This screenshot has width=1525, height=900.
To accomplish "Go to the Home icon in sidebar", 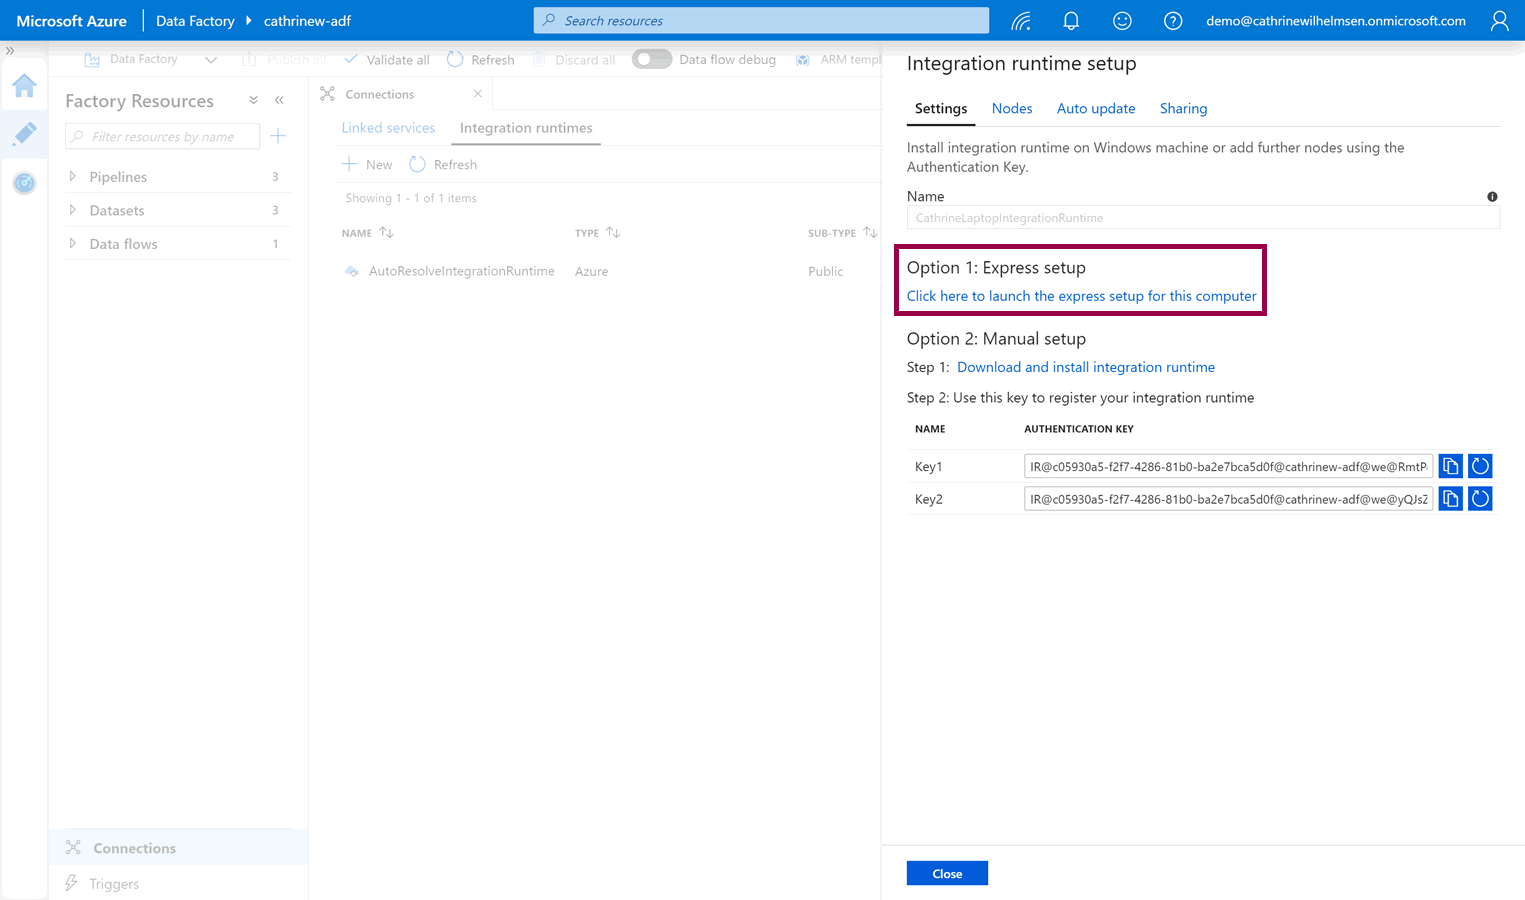I will [24, 86].
